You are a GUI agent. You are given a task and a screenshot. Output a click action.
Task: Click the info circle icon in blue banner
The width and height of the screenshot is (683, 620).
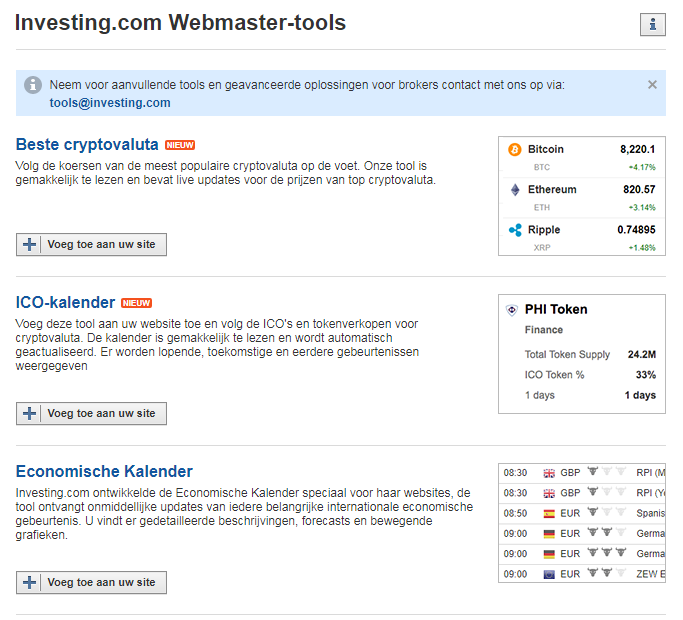tap(33, 85)
